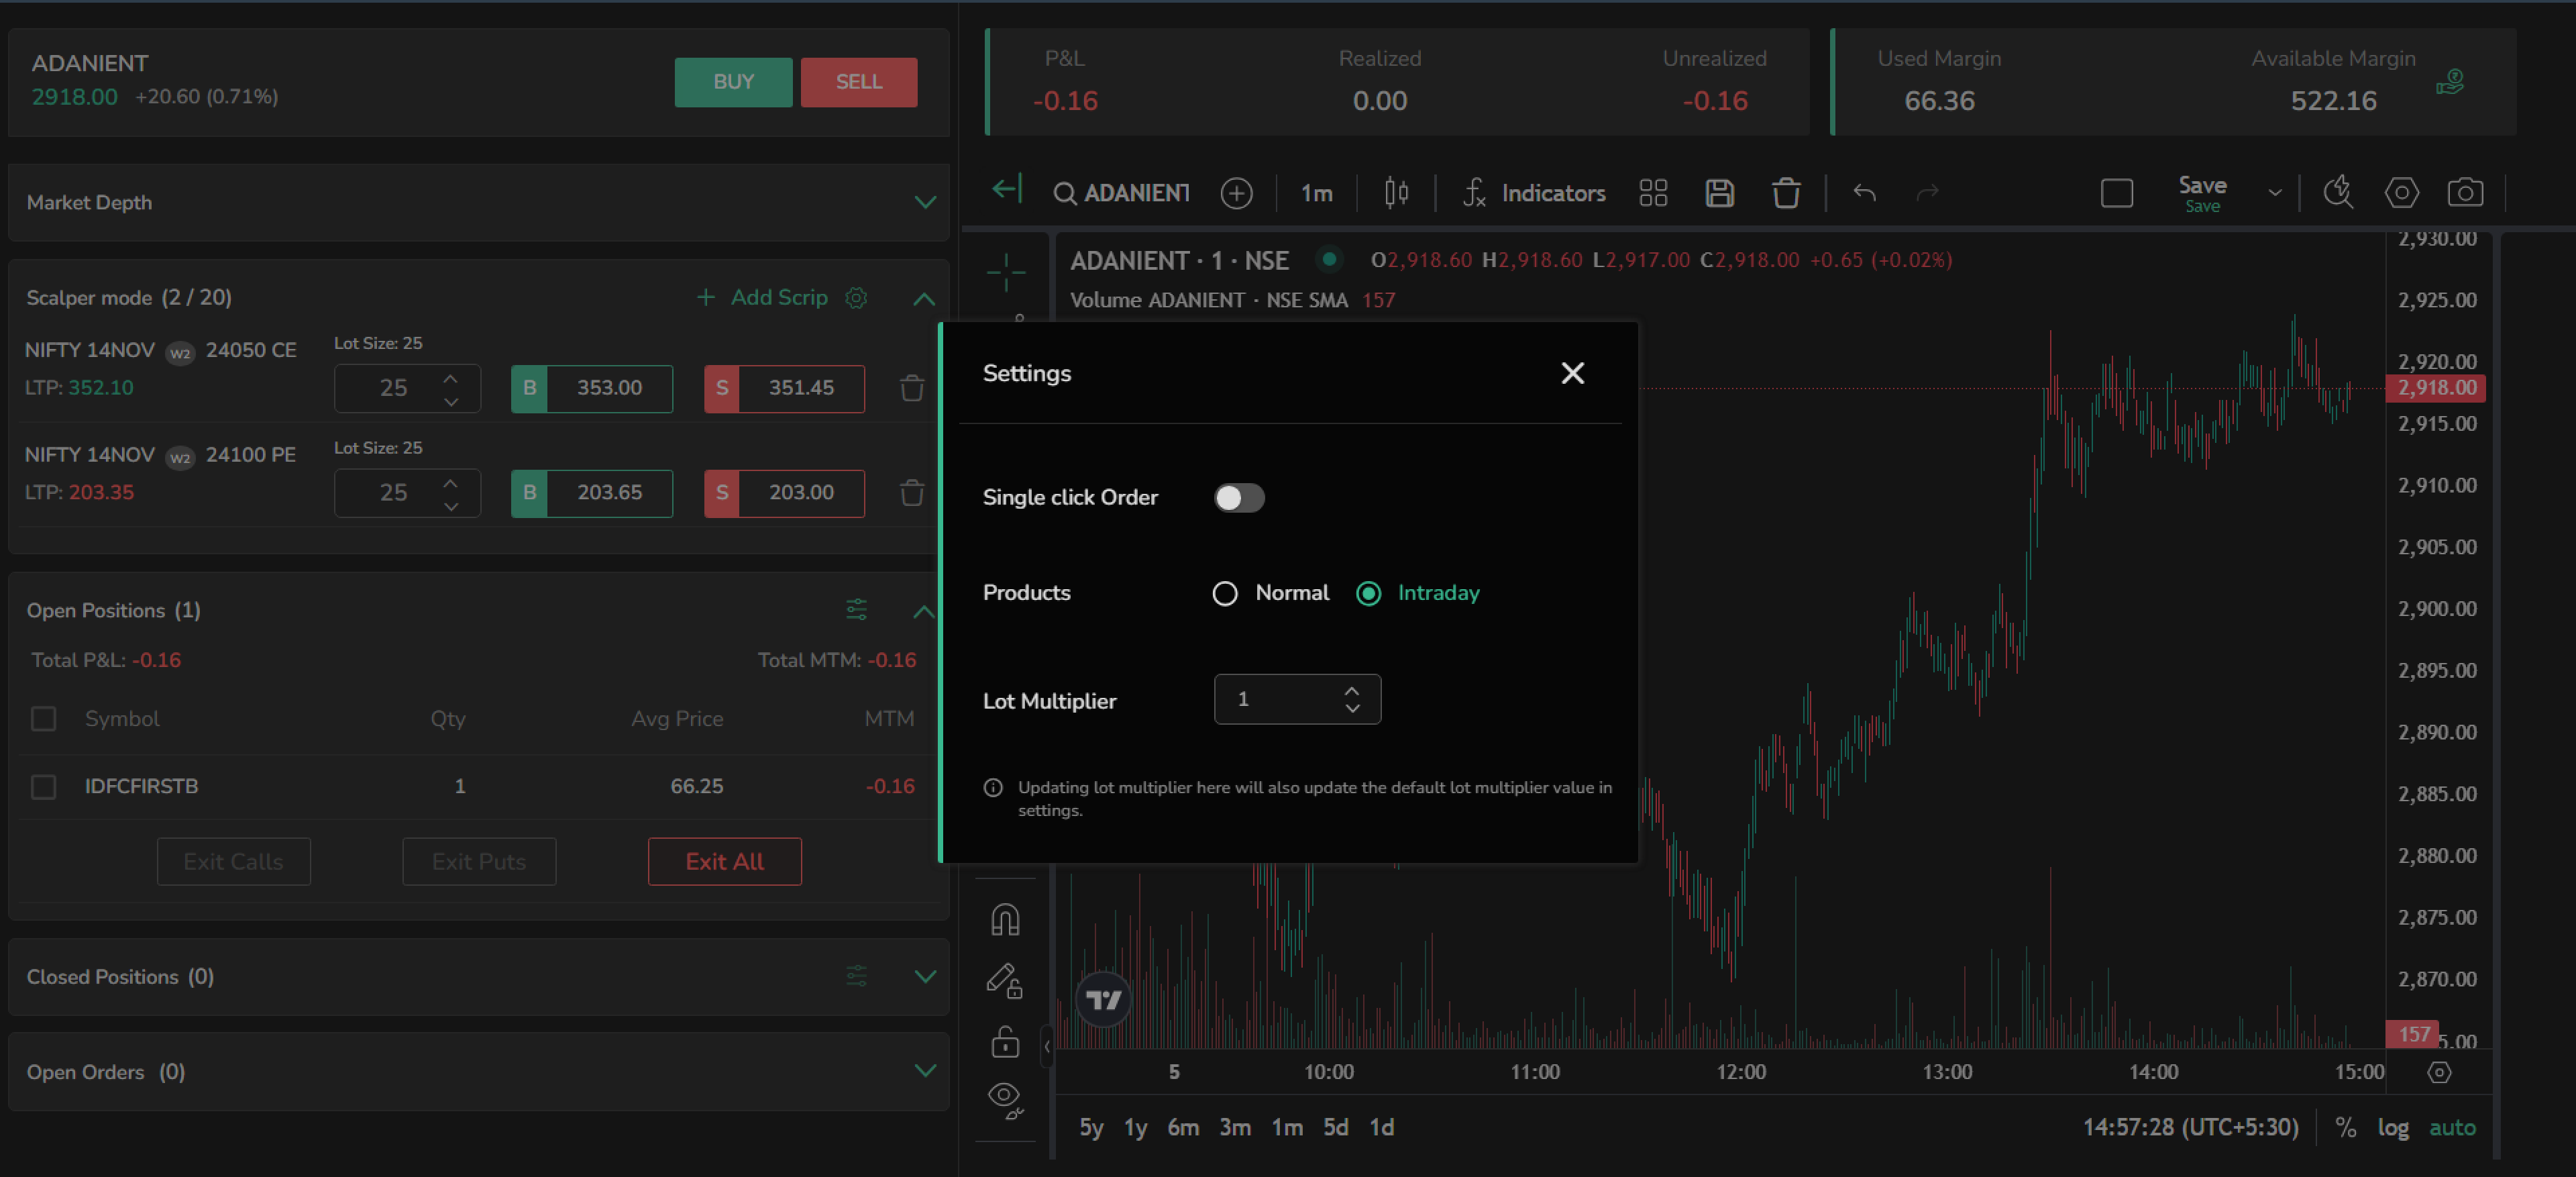Select the crosshair cursor tool

(x=1005, y=272)
